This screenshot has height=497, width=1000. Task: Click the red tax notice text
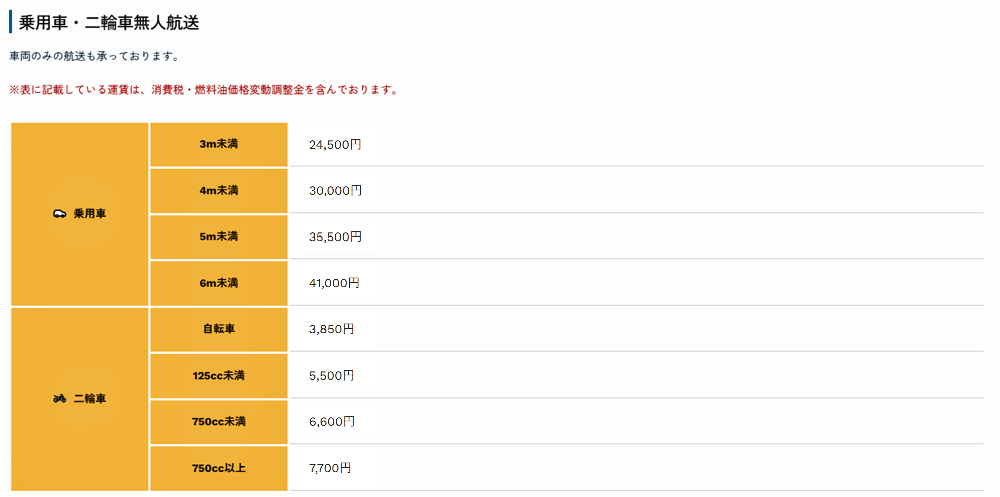pyautogui.click(x=204, y=90)
